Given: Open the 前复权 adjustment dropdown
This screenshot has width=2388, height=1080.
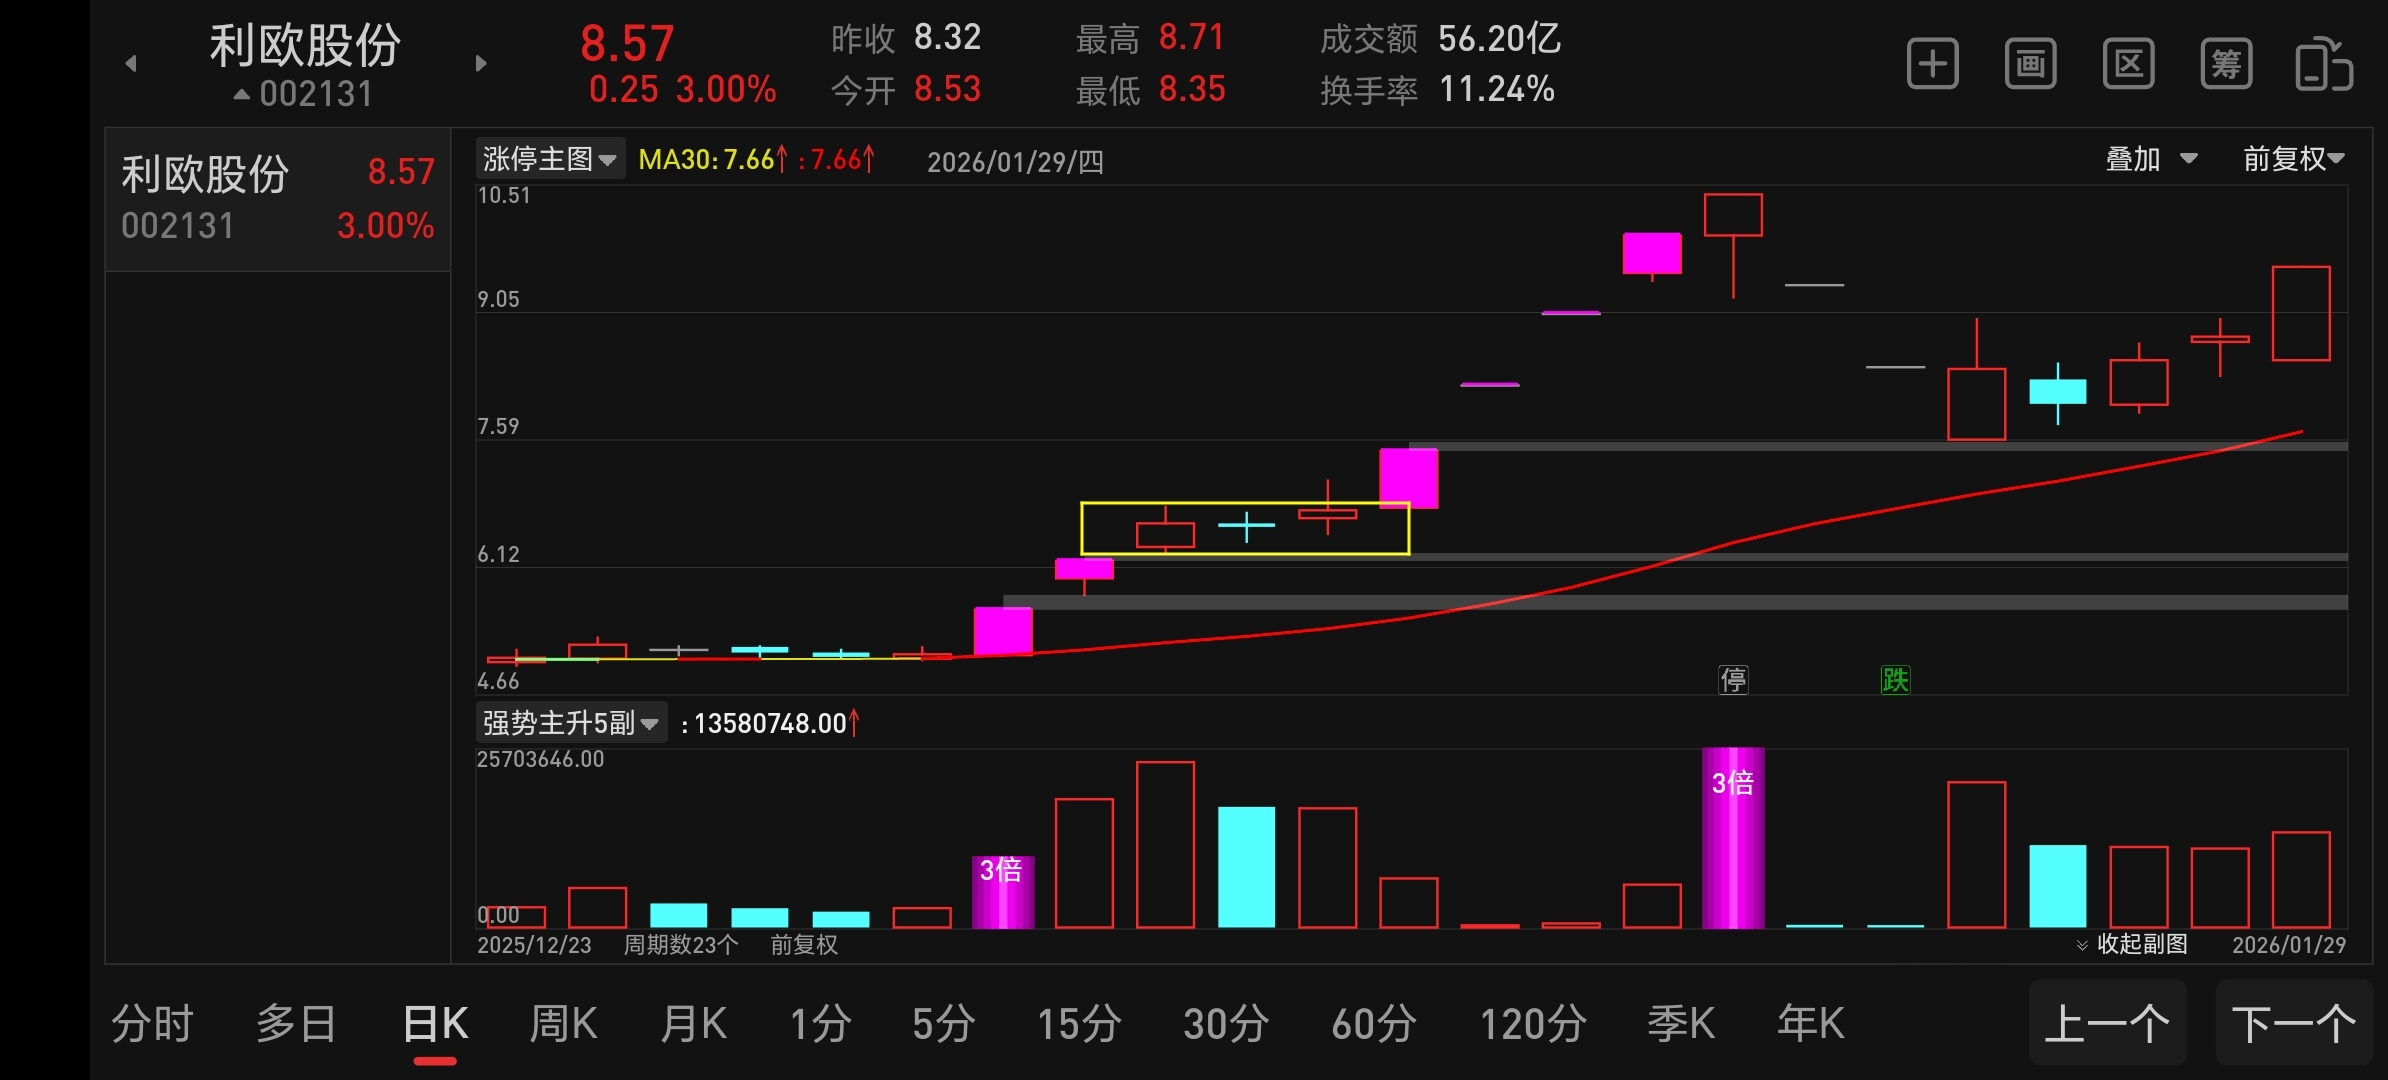Looking at the screenshot, I should coord(2293,159).
